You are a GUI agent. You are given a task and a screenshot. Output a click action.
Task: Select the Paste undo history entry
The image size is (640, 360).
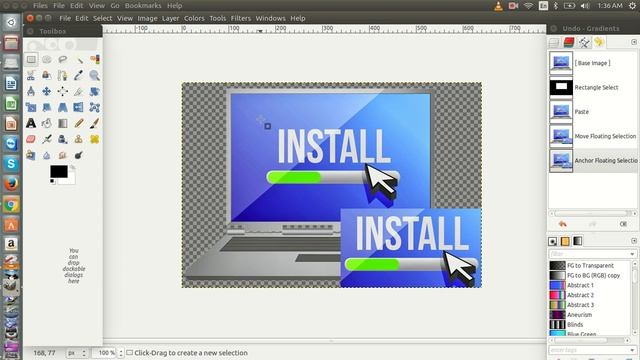pos(592,112)
